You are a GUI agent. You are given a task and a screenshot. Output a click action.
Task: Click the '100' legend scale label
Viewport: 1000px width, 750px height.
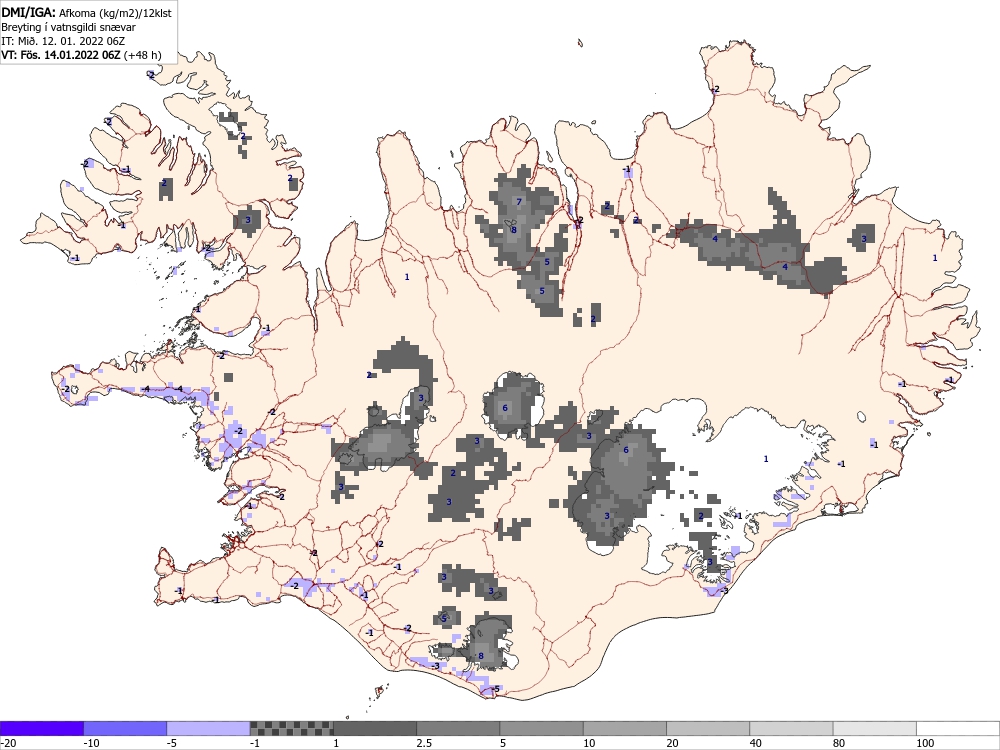coord(925,743)
